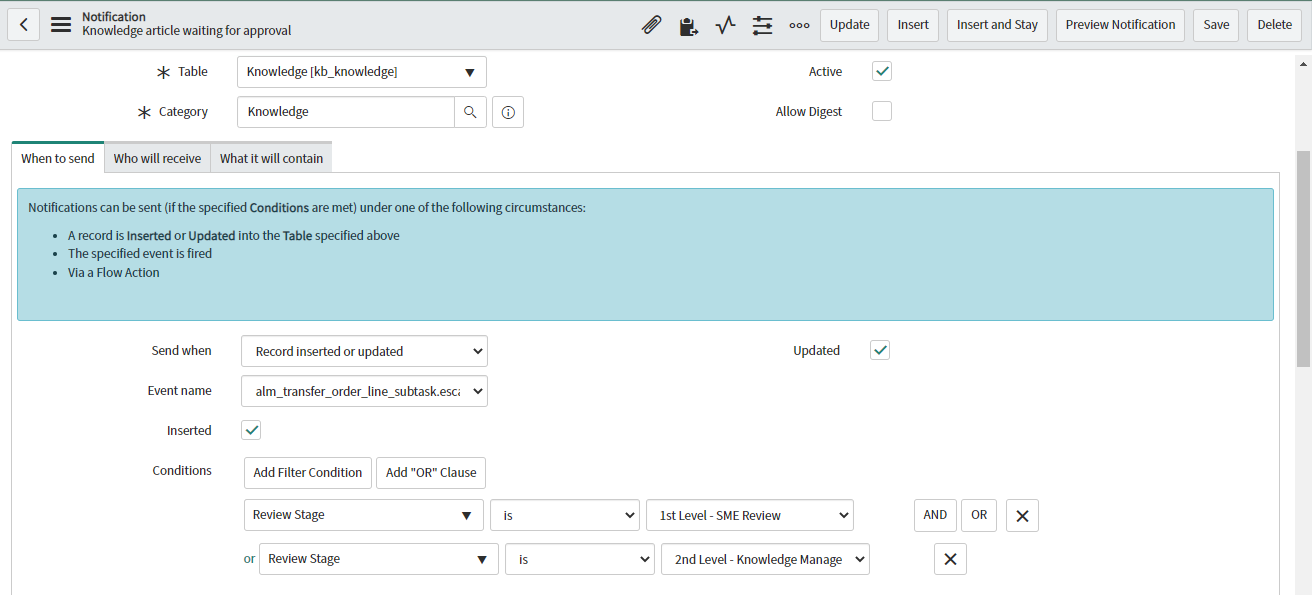Open attachments via the paperclip icon
1312x595 pixels.
point(652,25)
